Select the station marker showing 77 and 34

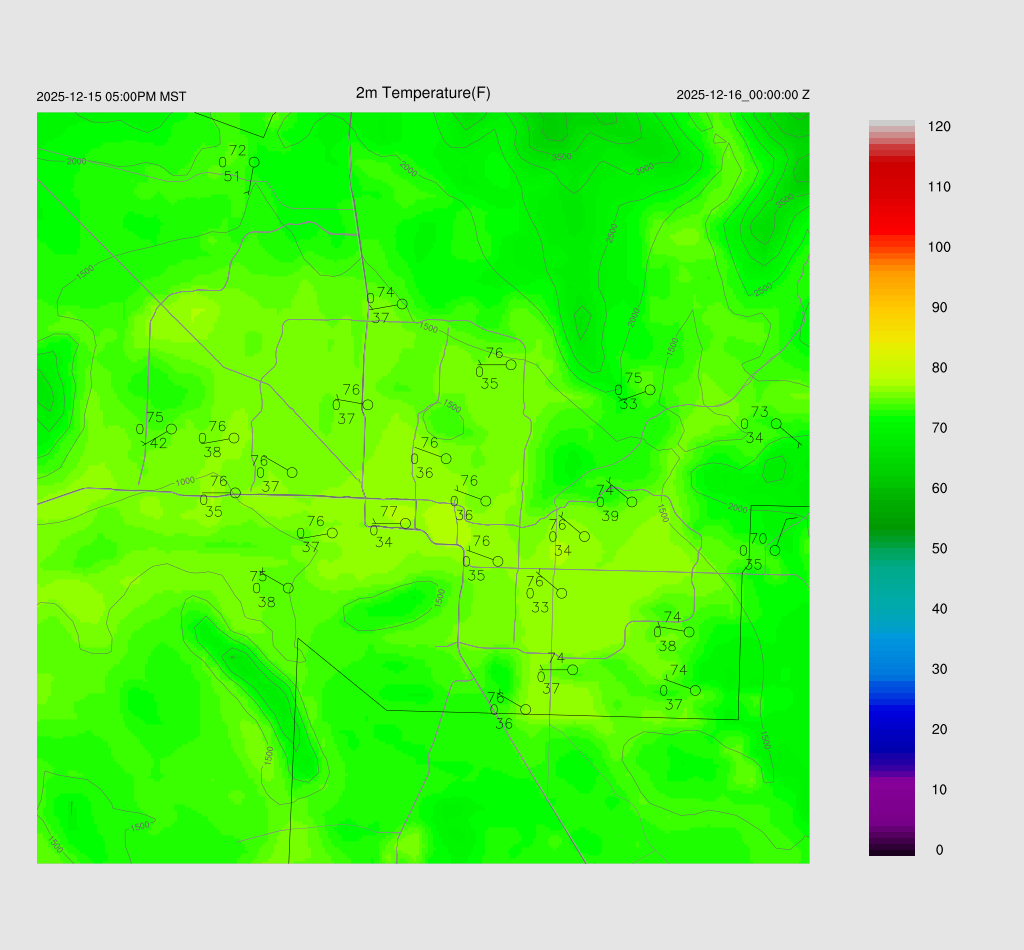pos(405,523)
